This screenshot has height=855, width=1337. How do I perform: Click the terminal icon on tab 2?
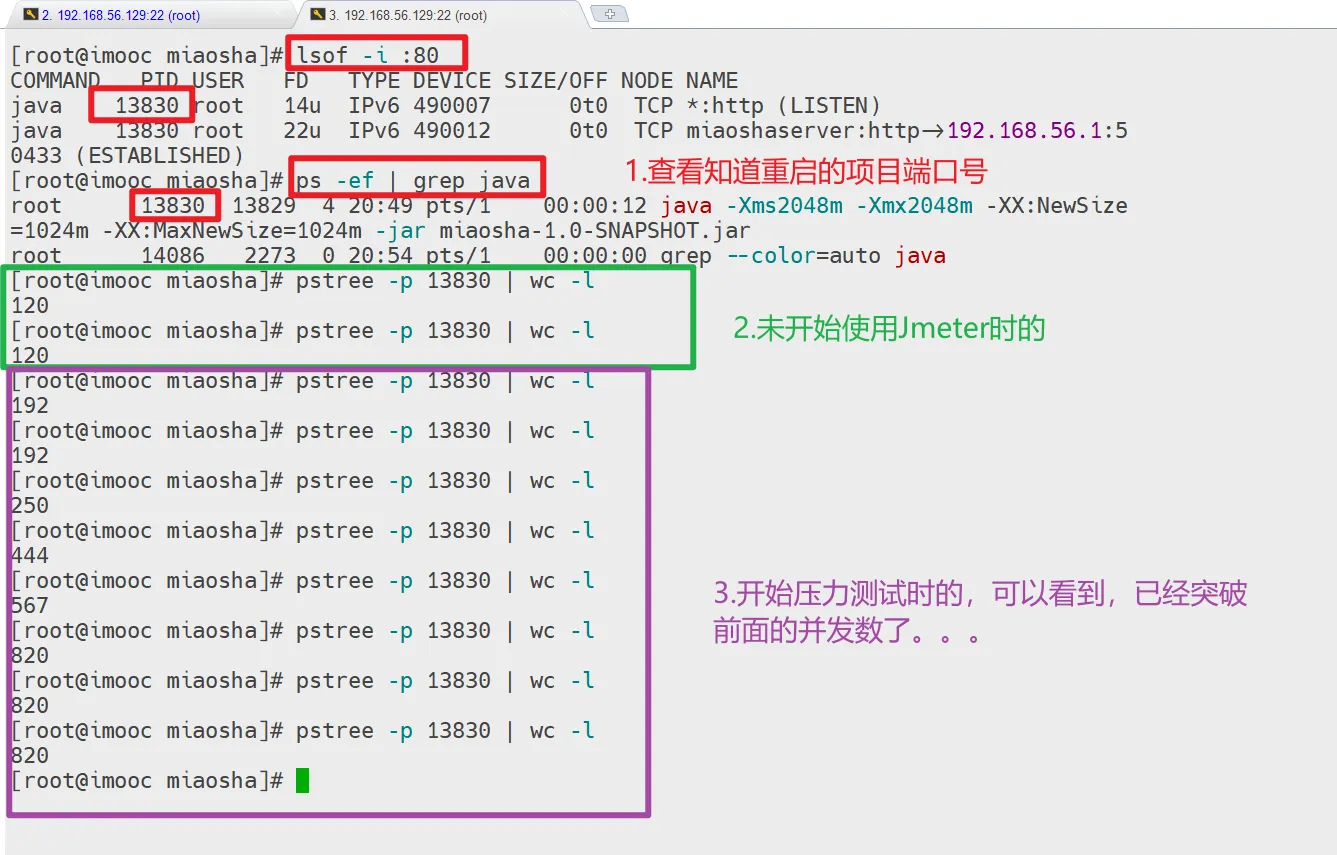point(31,15)
